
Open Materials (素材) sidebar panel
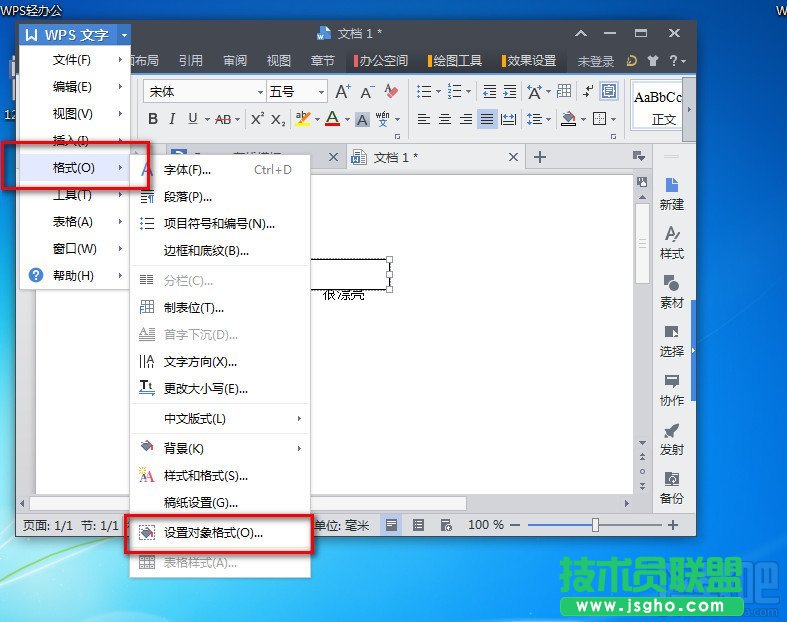click(x=672, y=291)
